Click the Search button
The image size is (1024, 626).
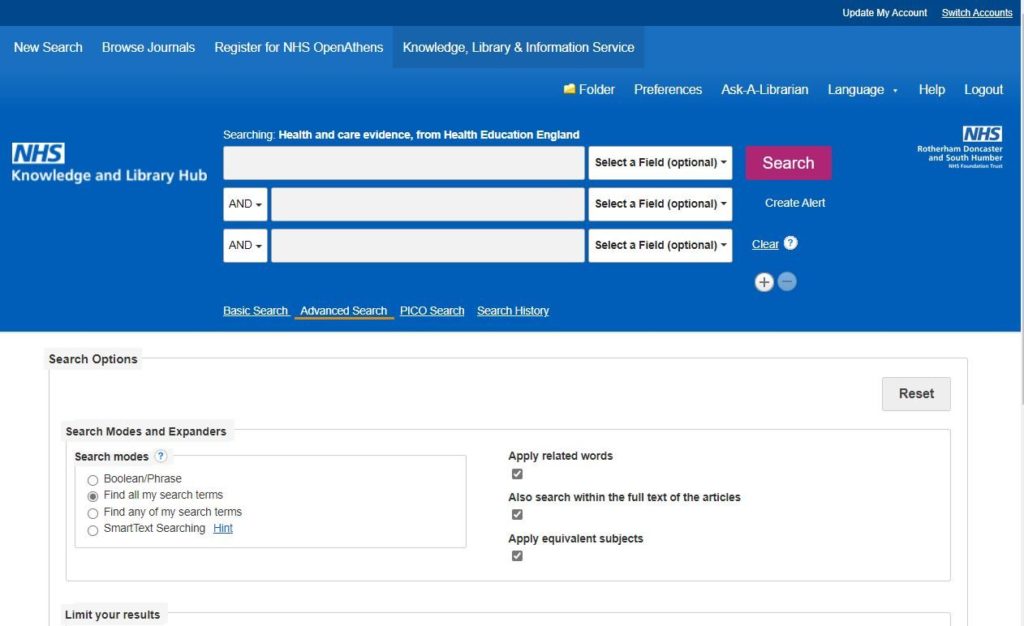click(788, 162)
